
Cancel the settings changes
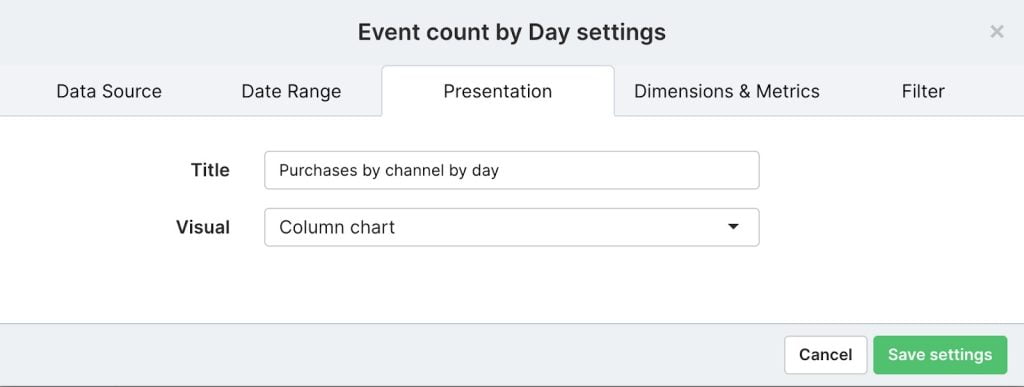825,355
